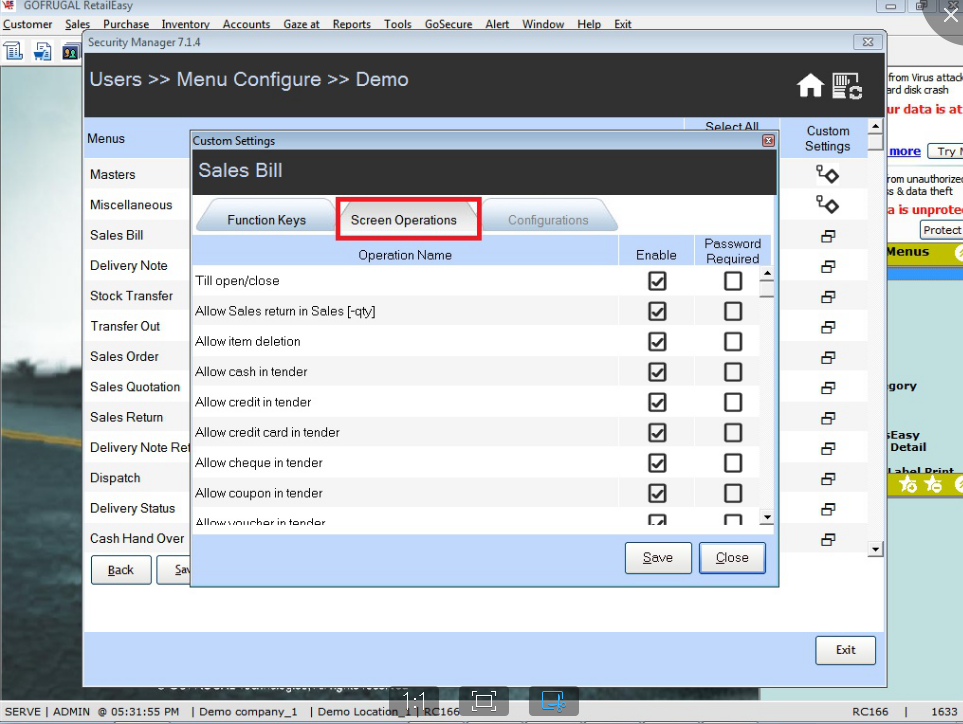963x724 pixels.
Task: Toggle Password Required for Till open/close
Action: pos(733,281)
